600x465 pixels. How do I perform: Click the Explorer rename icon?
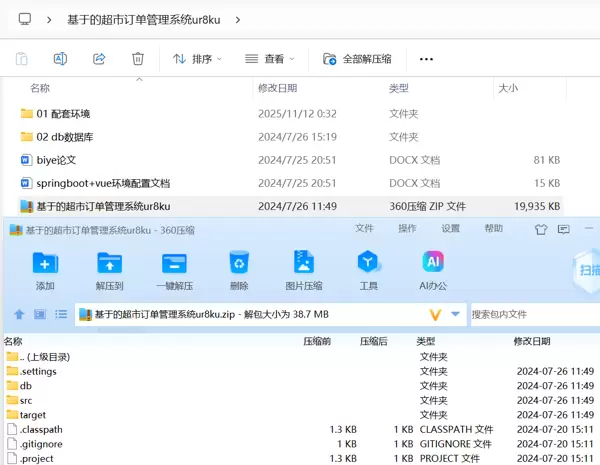[x=60, y=59]
